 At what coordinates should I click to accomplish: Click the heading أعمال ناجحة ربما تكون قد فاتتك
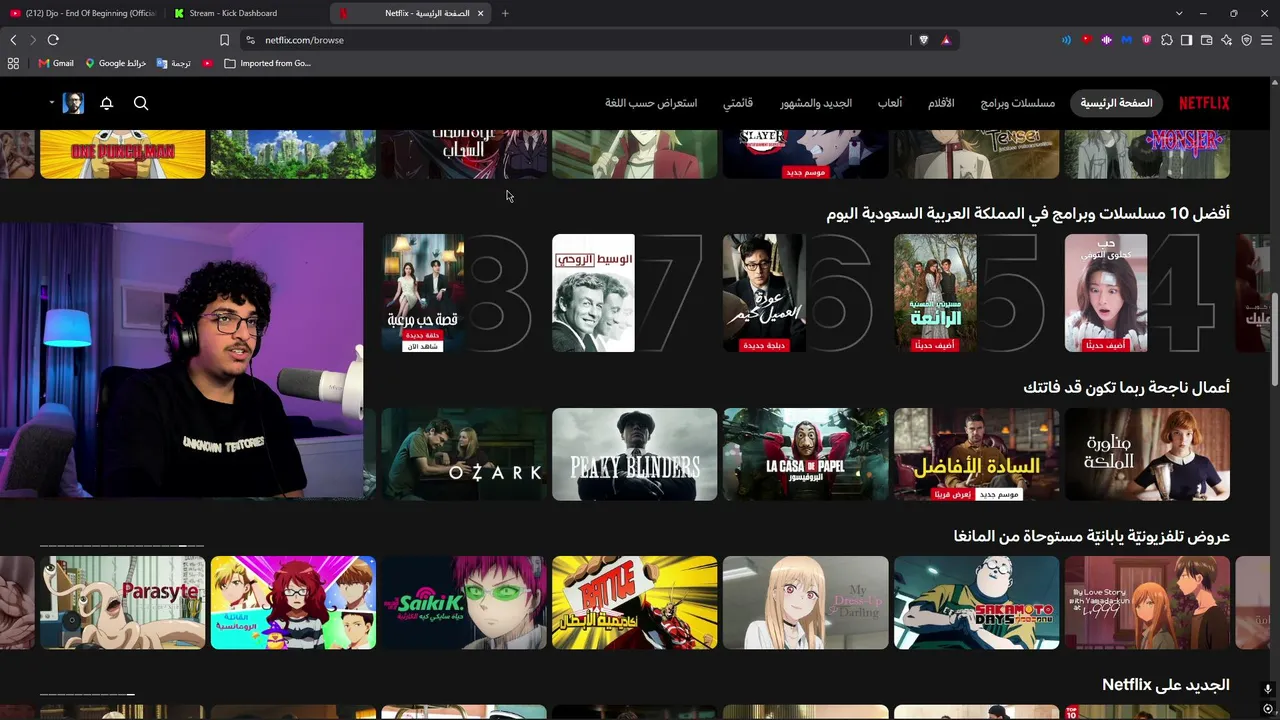point(1126,387)
